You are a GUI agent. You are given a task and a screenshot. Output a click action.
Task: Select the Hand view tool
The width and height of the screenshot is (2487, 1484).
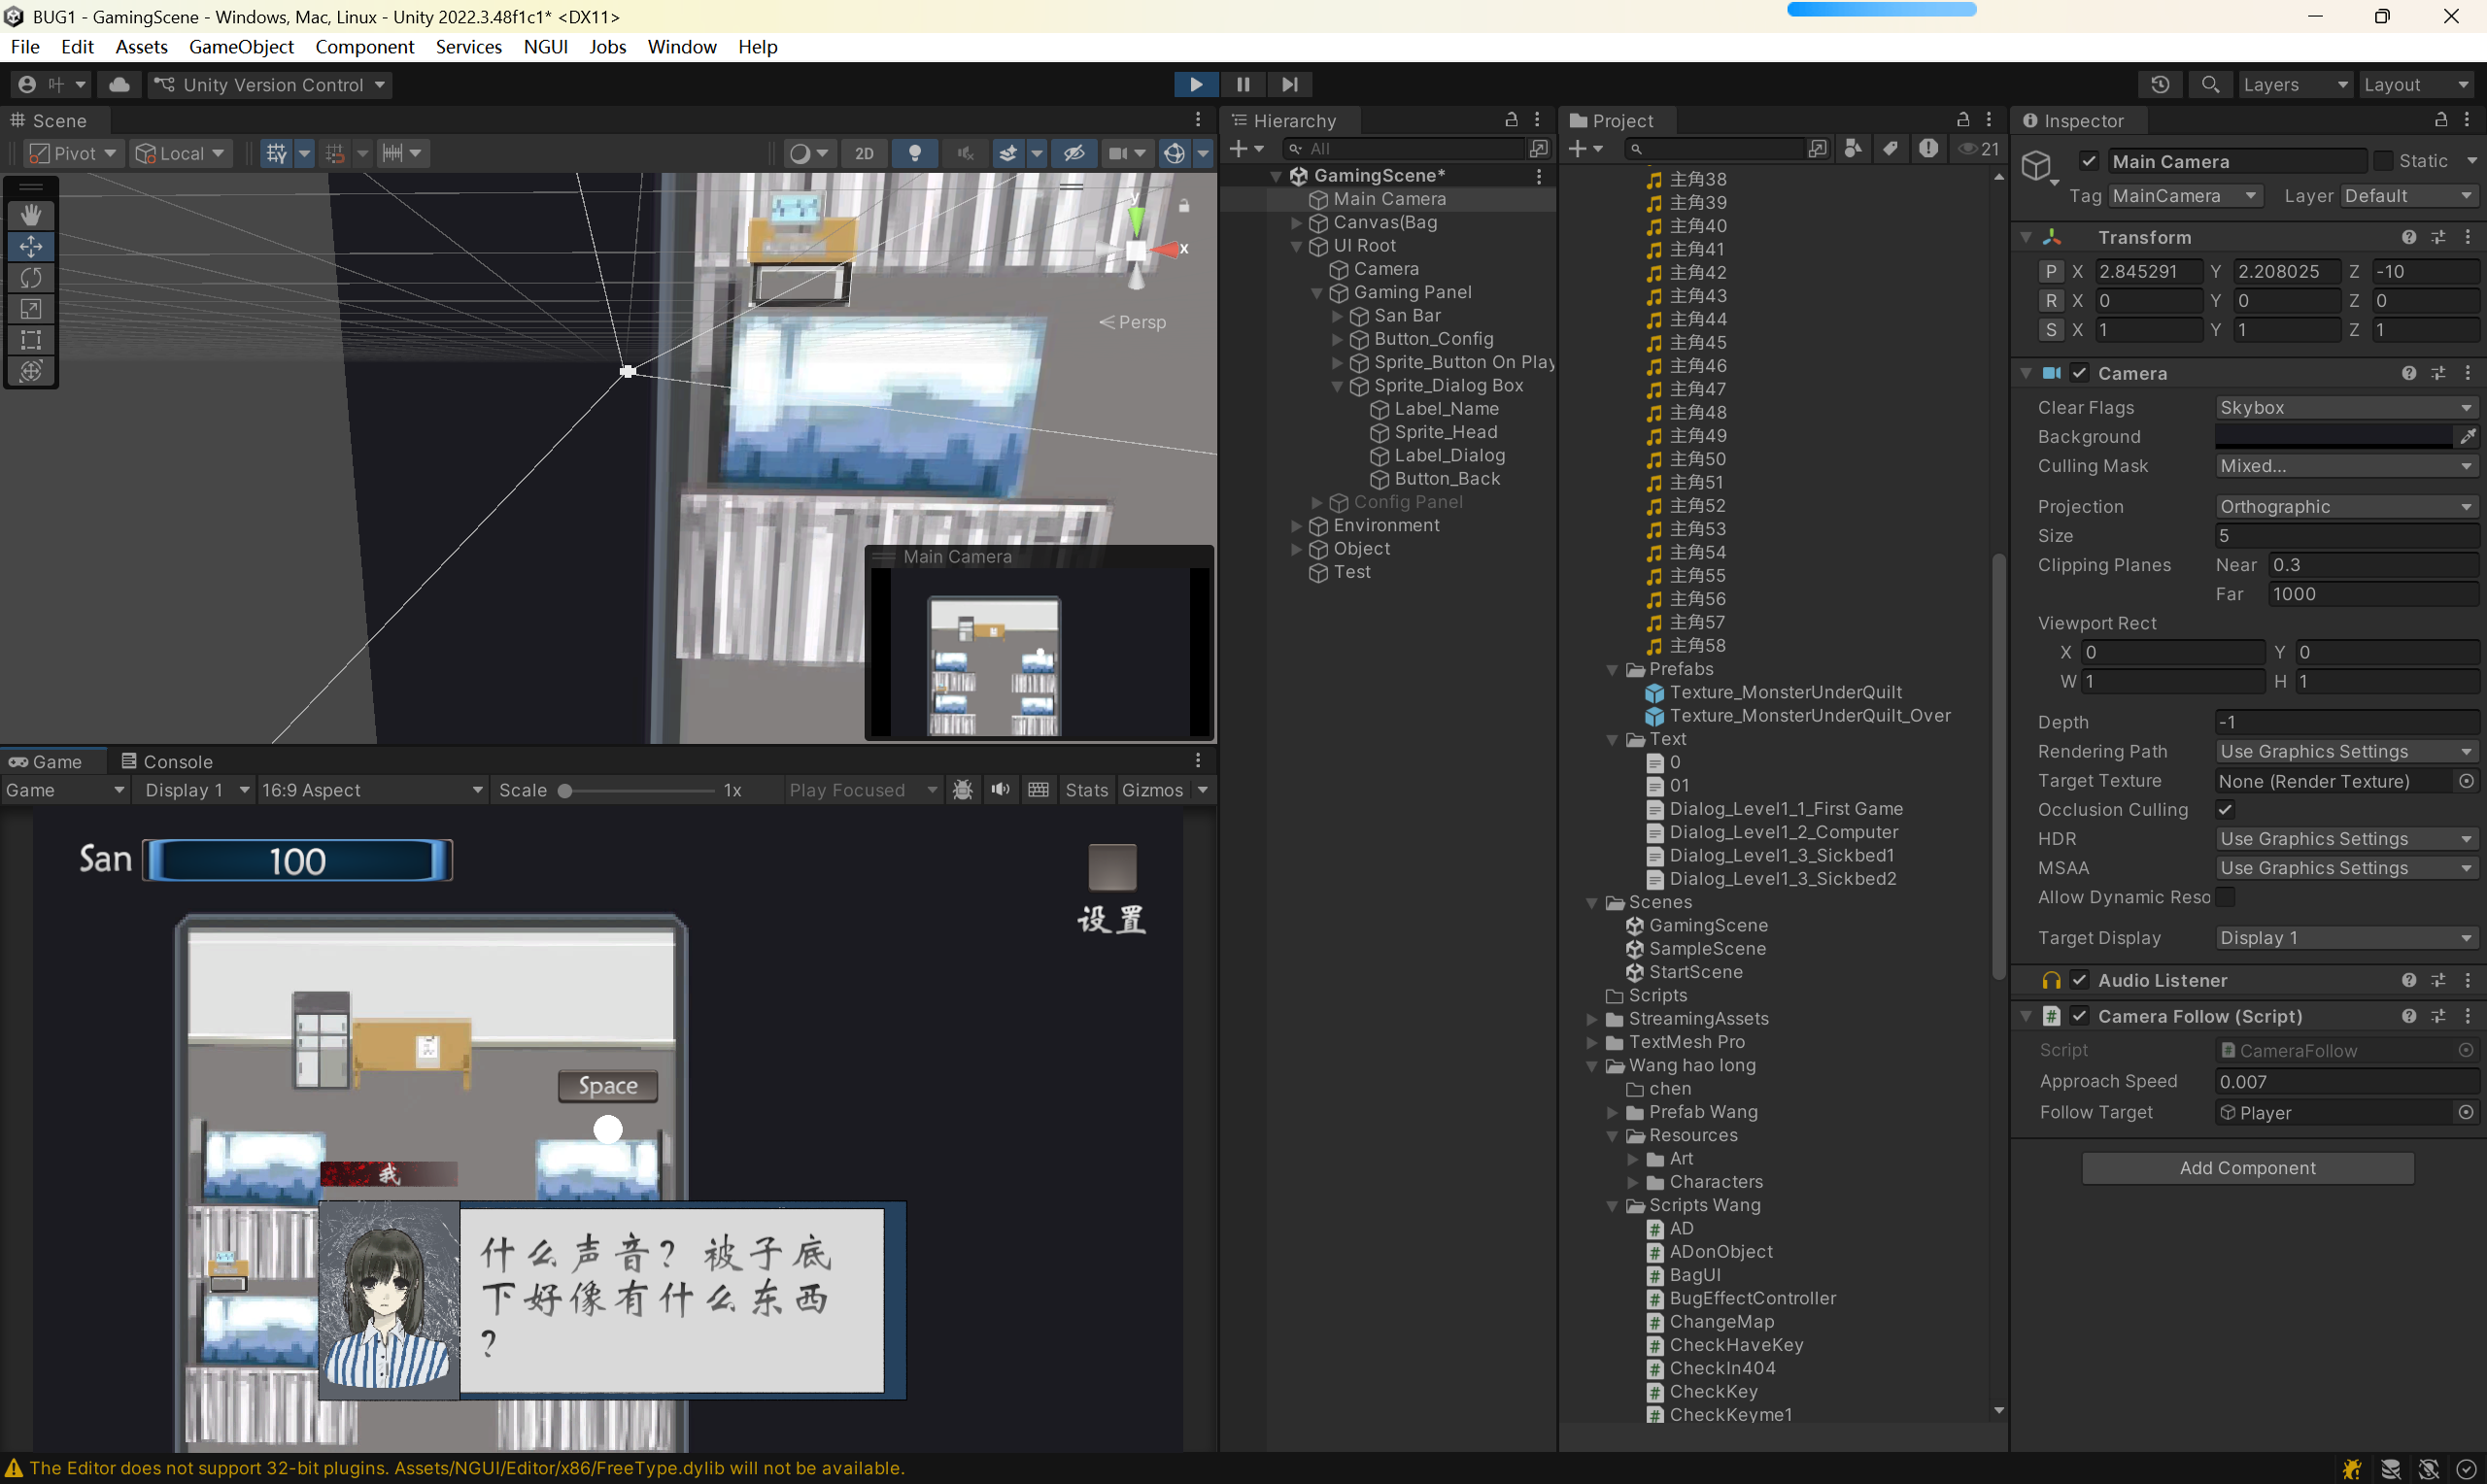(x=31, y=215)
